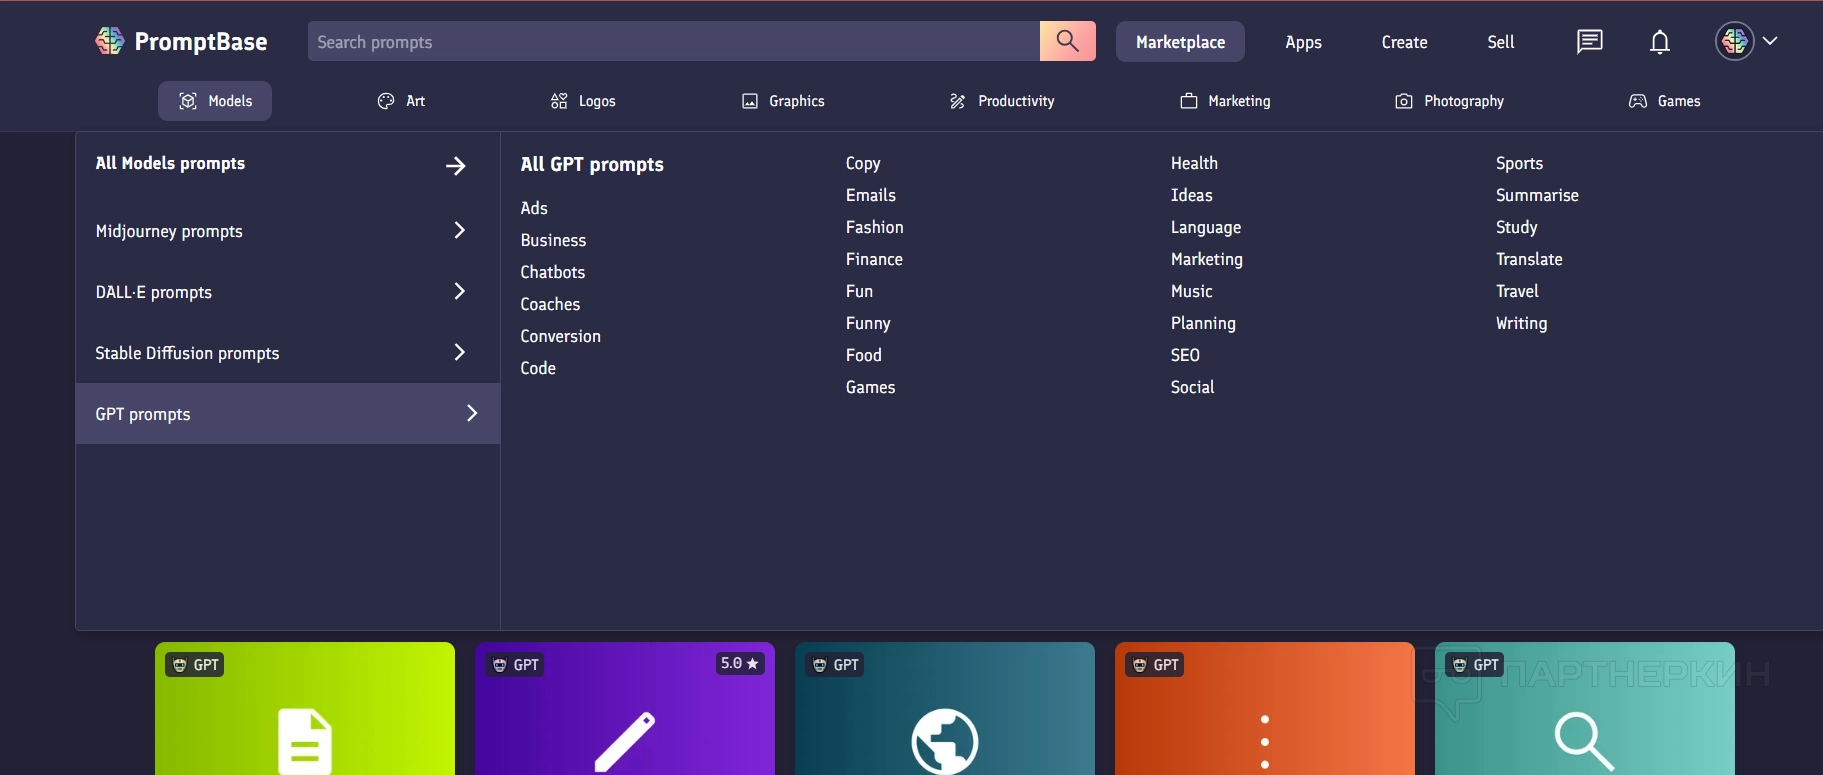Open the Summarise GPT category
Screen dimensions: 1823x775
(x=1537, y=195)
